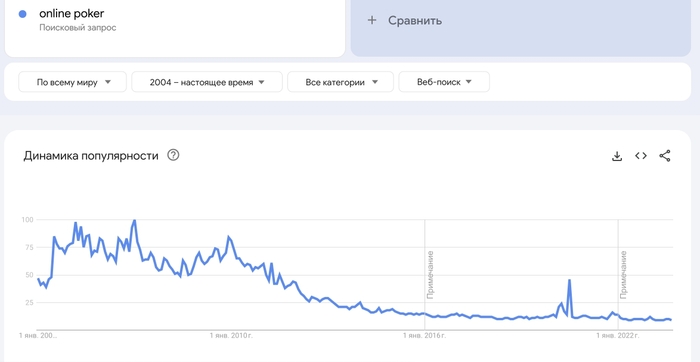Share the popularity chart
The width and height of the screenshot is (700, 362).
[x=665, y=156]
